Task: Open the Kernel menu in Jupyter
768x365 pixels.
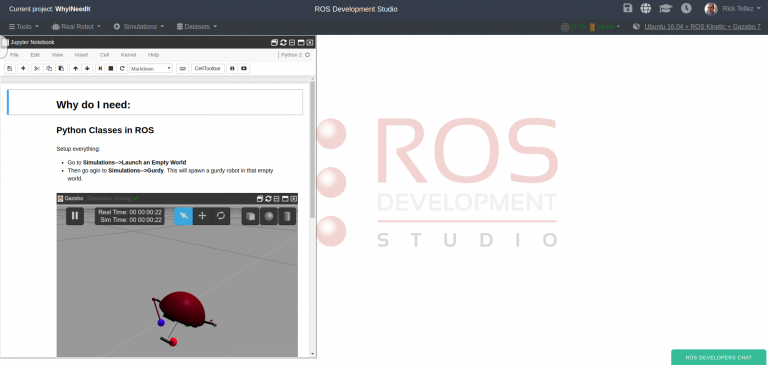Action: click(128, 55)
